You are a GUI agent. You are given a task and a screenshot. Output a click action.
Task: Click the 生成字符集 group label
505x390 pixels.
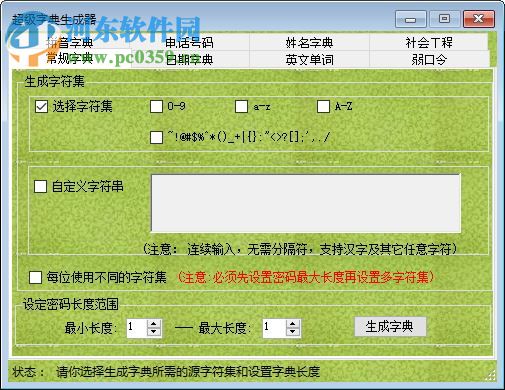point(54,81)
